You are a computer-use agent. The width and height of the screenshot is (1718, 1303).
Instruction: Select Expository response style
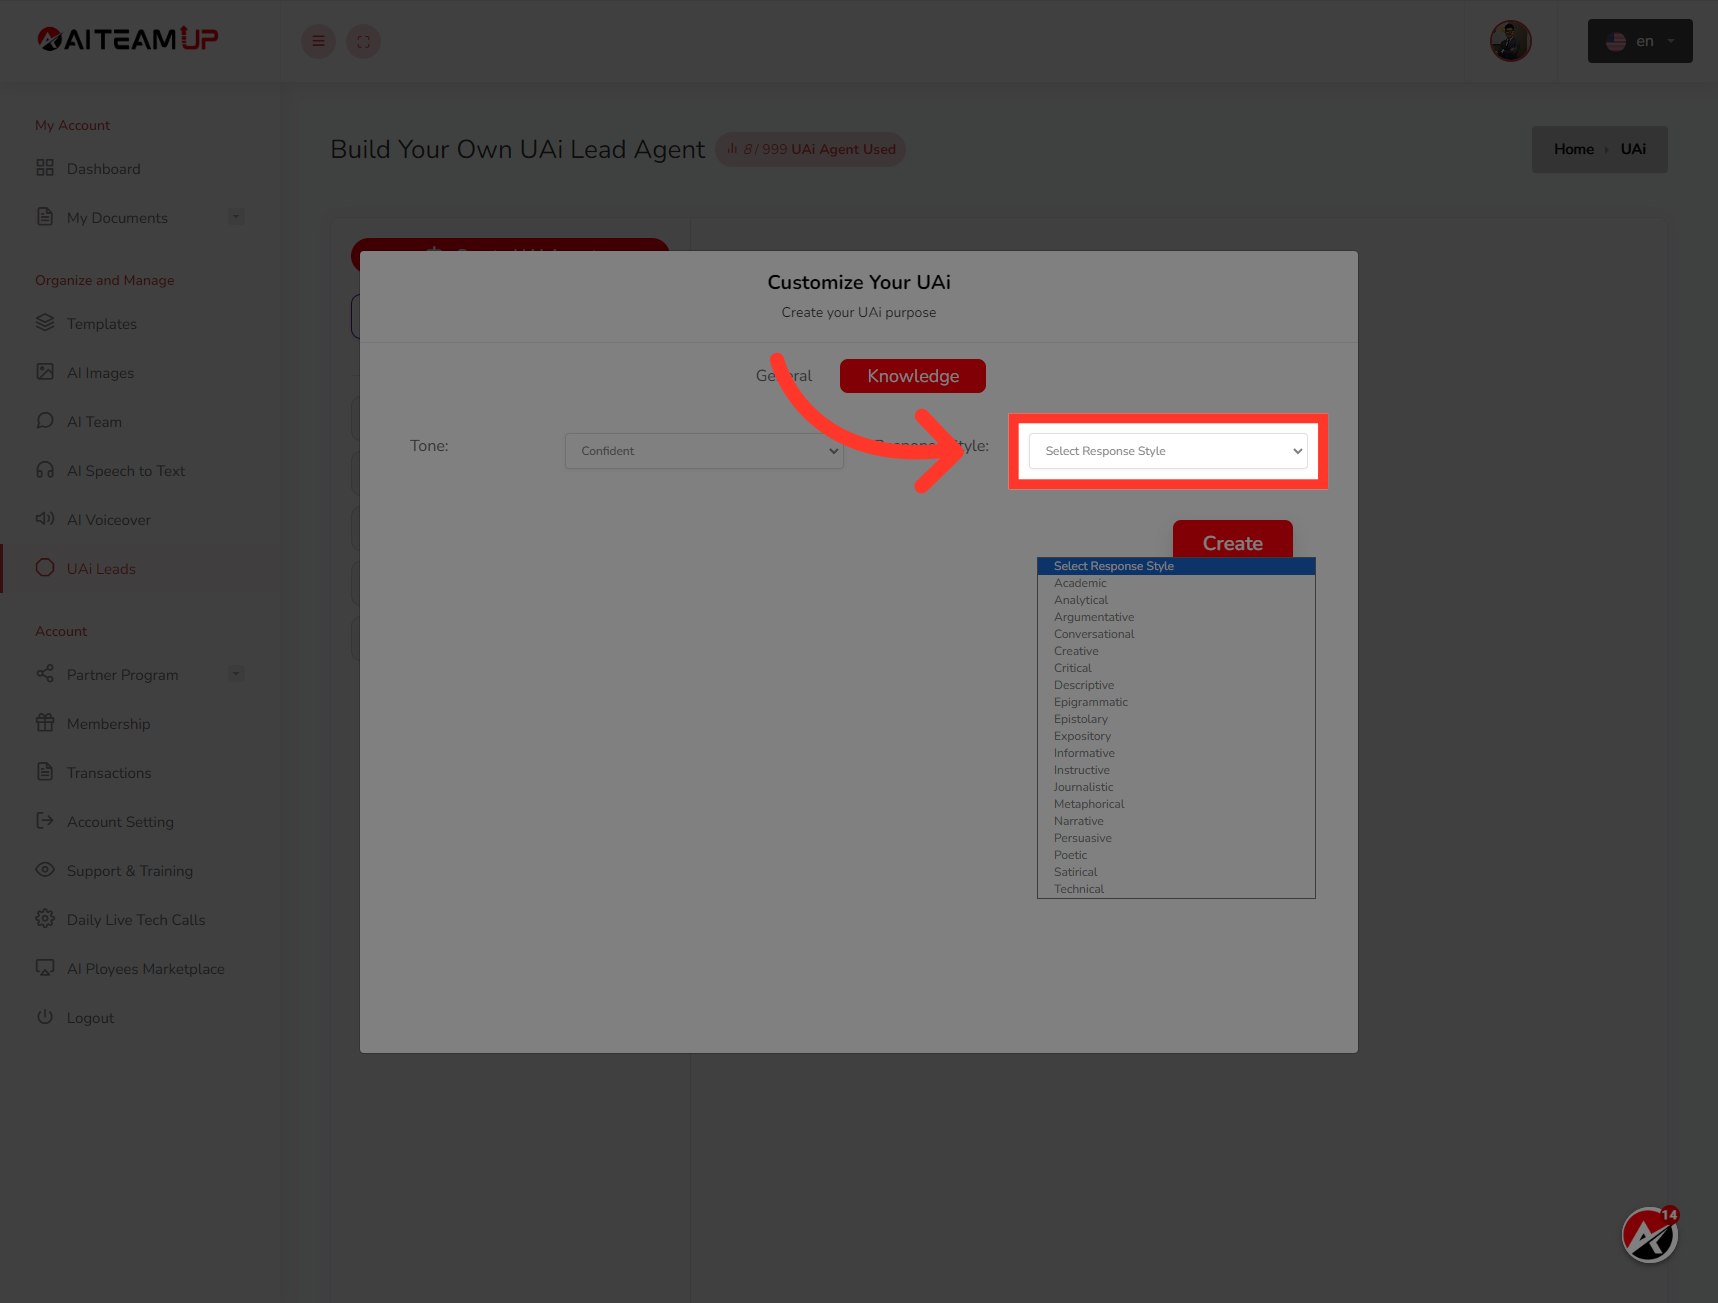pos(1176,736)
